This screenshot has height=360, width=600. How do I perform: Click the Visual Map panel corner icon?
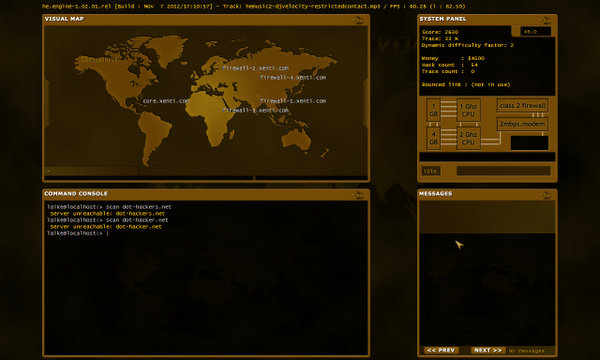(358, 20)
